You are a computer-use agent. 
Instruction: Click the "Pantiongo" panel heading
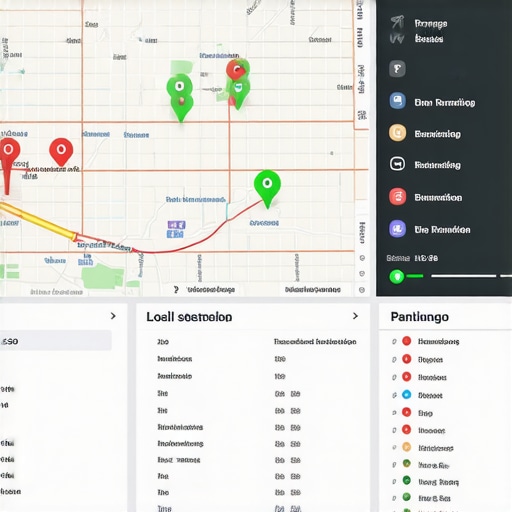(x=419, y=317)
